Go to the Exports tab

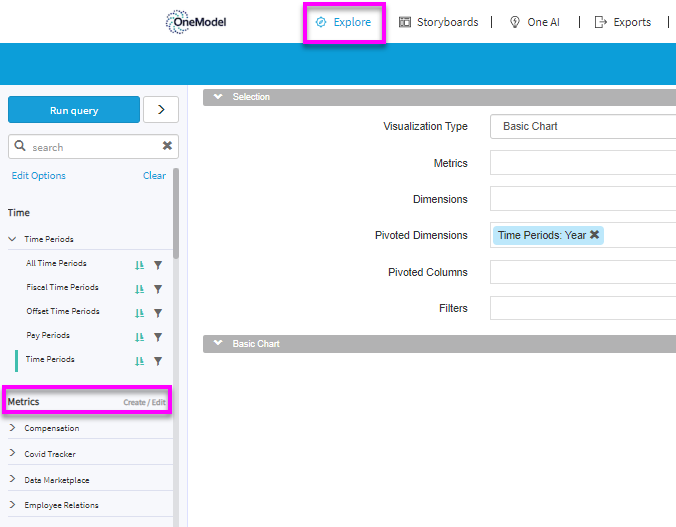pos(622,22)
